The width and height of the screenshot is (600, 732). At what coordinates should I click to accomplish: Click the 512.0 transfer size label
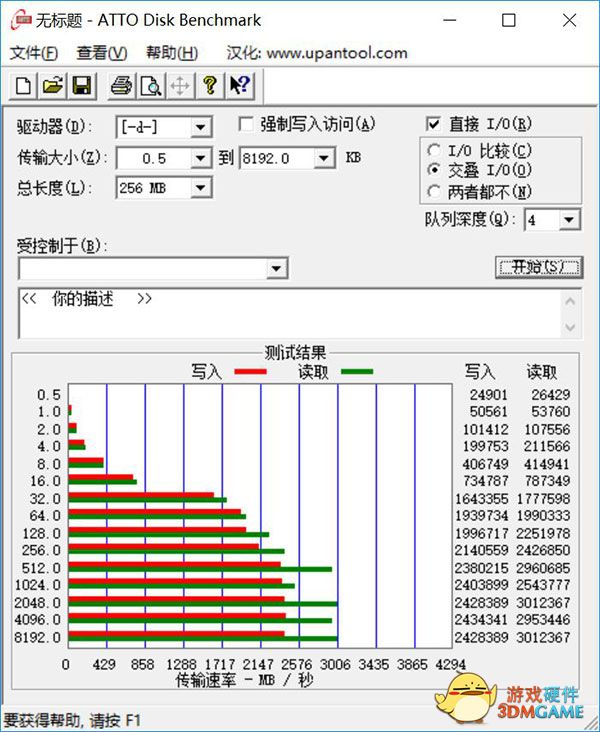42,568
